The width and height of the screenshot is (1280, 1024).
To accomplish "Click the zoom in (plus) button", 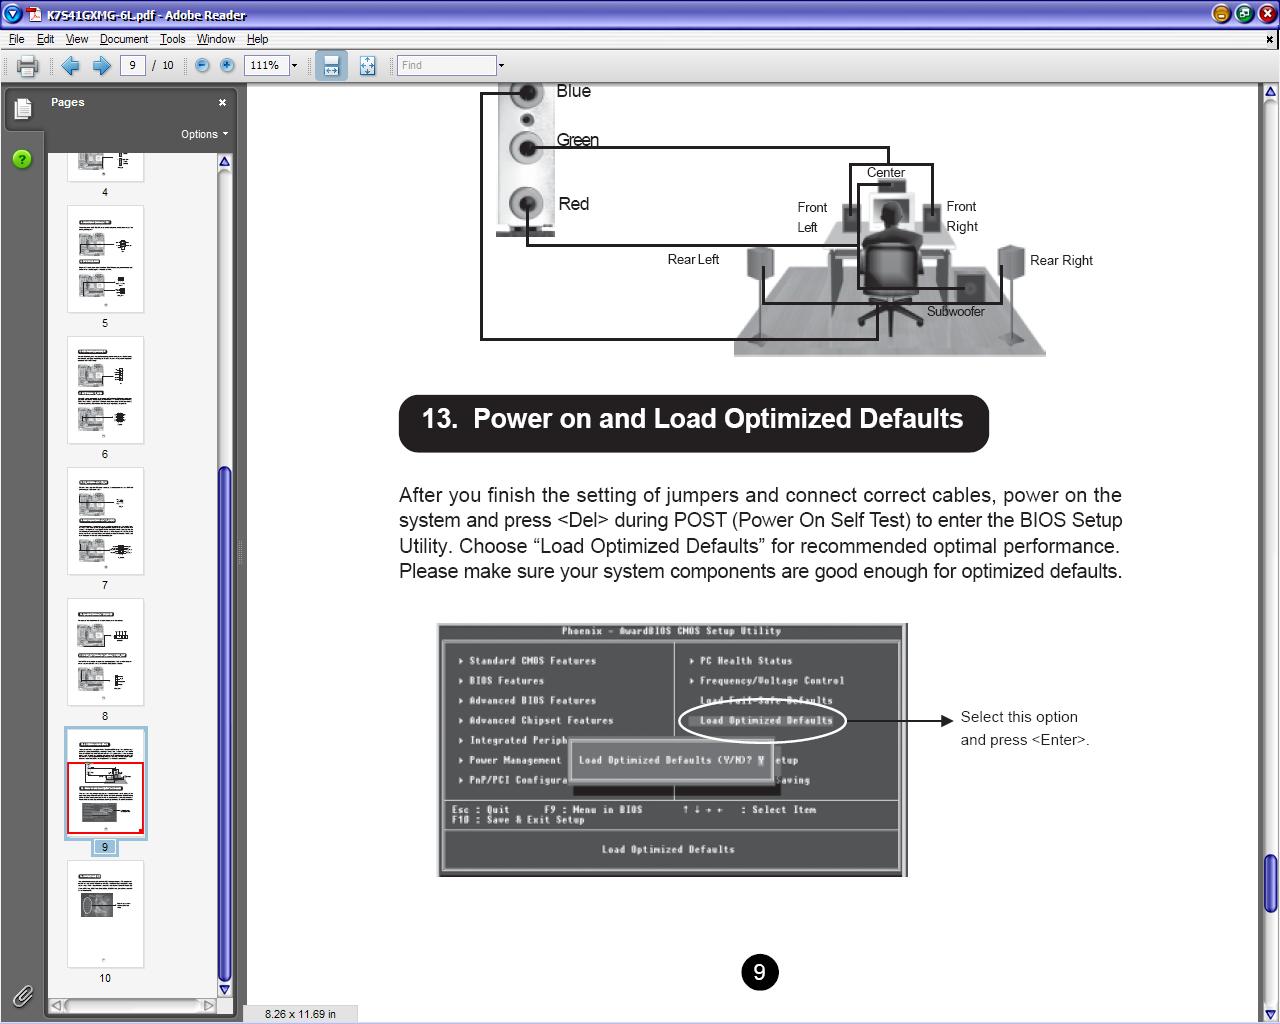I will click(227, 65).
